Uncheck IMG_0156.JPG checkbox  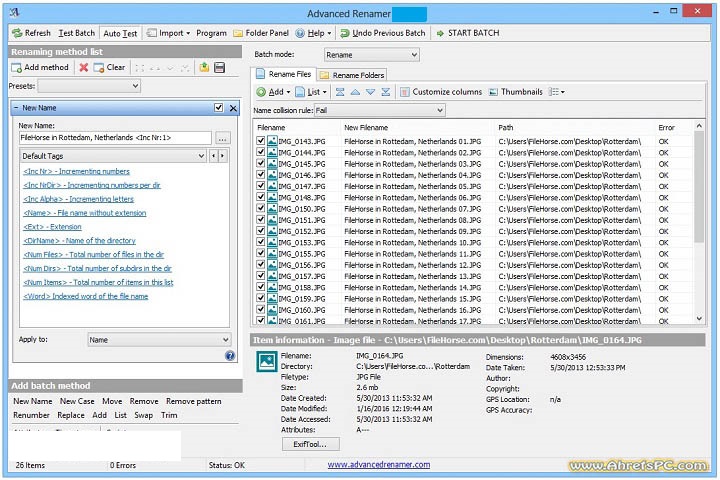tap(261, 265)
